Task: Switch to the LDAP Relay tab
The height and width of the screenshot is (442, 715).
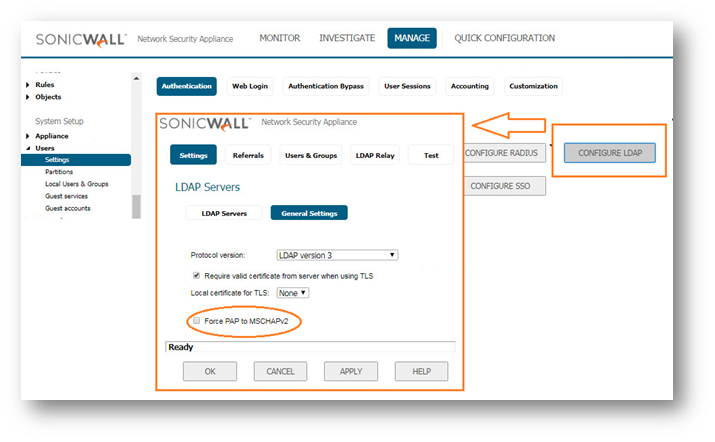Action: tap(373, 155)
